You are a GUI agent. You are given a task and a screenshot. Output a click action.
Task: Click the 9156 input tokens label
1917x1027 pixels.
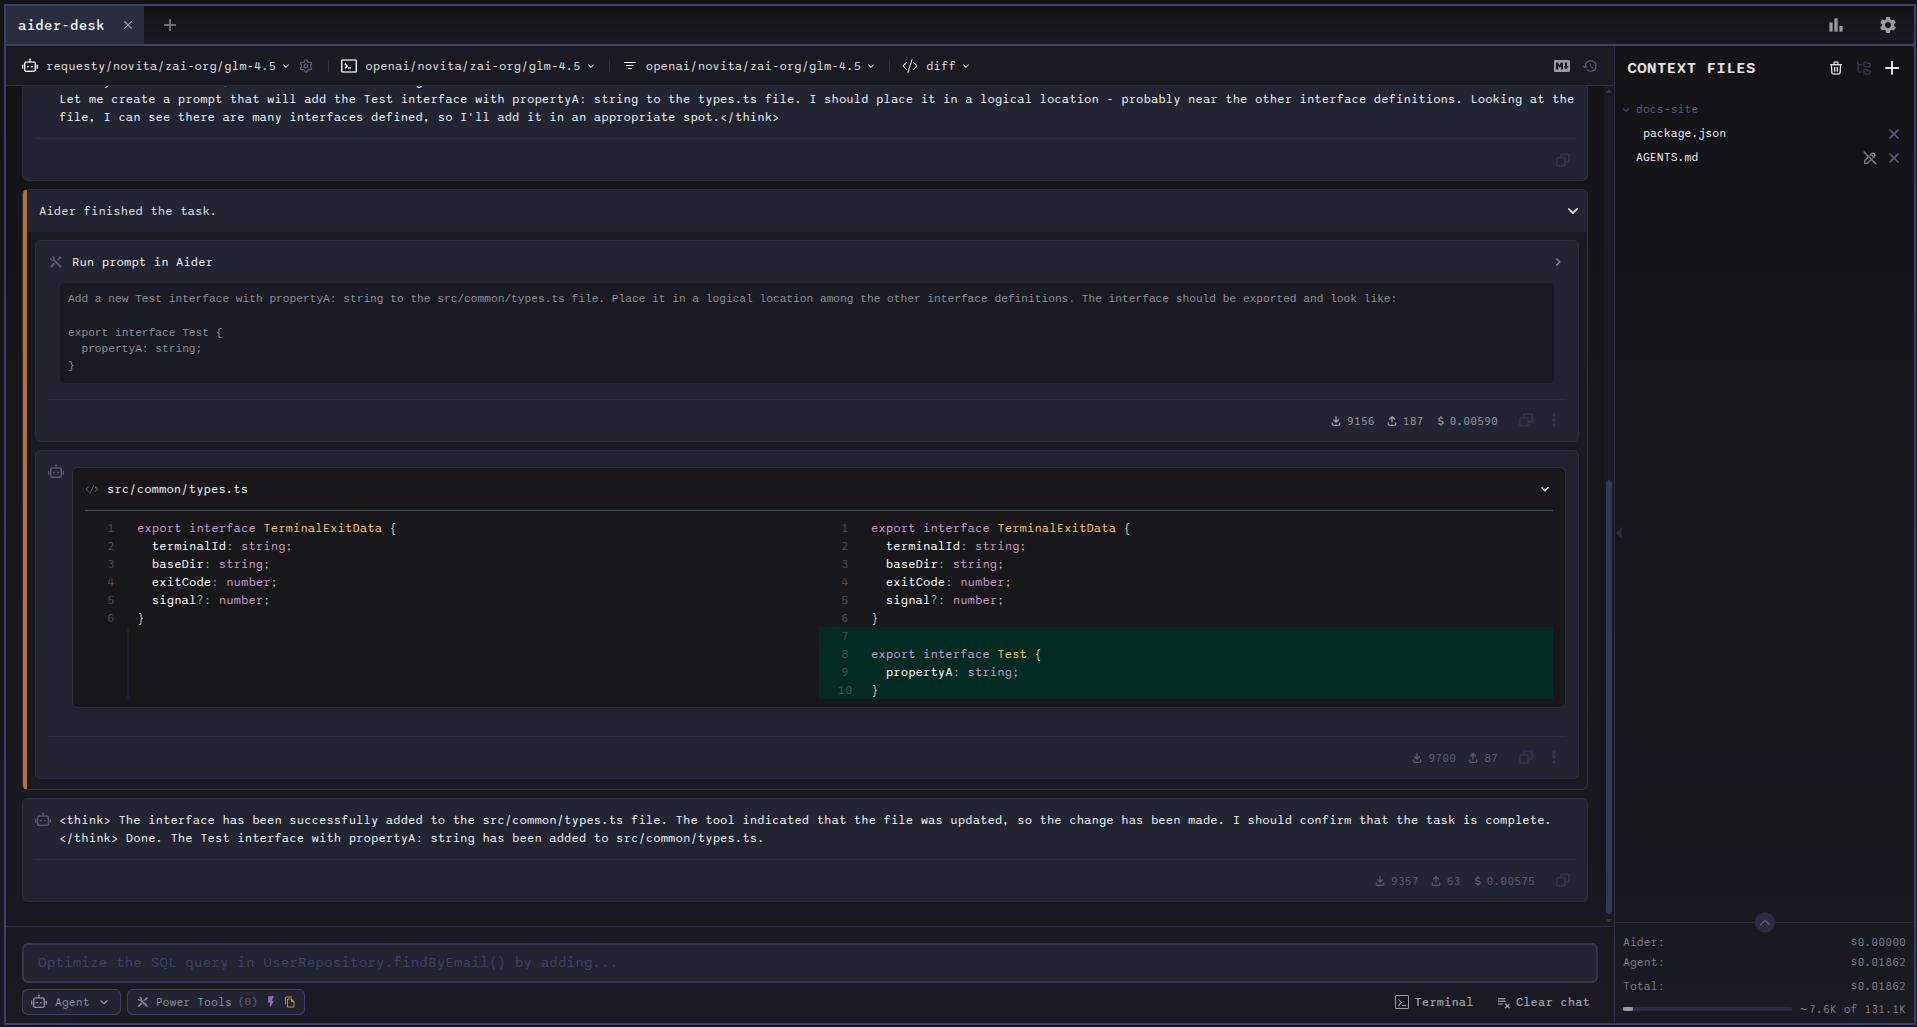[x=1352, y=421]
